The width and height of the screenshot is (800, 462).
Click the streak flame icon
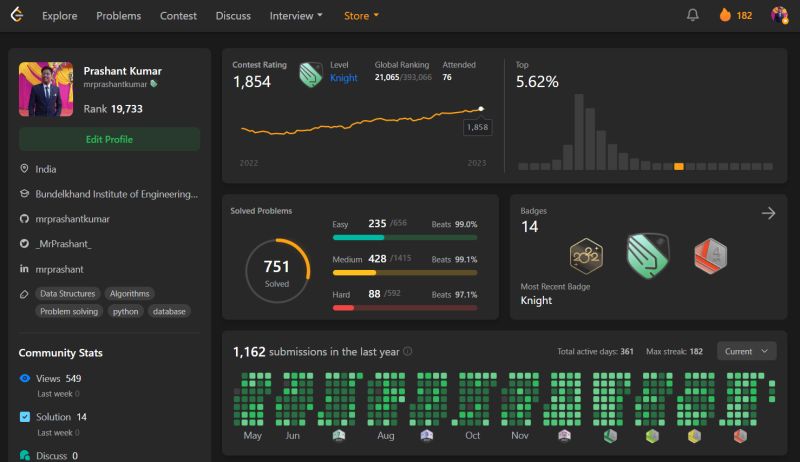725,15
